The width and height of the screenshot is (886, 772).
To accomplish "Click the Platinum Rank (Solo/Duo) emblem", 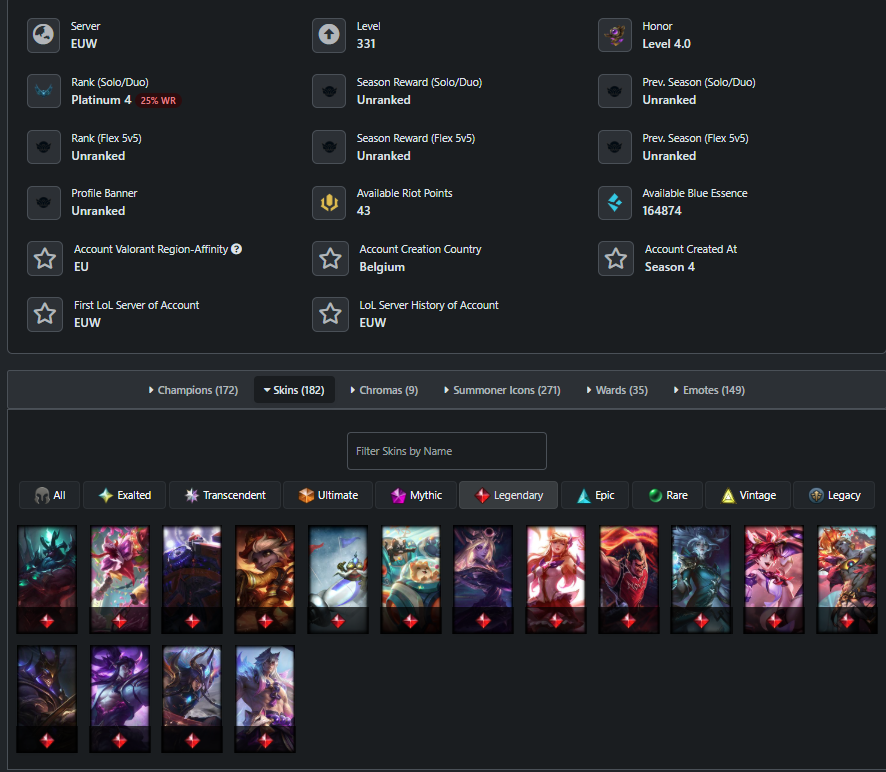I will 44,91.
